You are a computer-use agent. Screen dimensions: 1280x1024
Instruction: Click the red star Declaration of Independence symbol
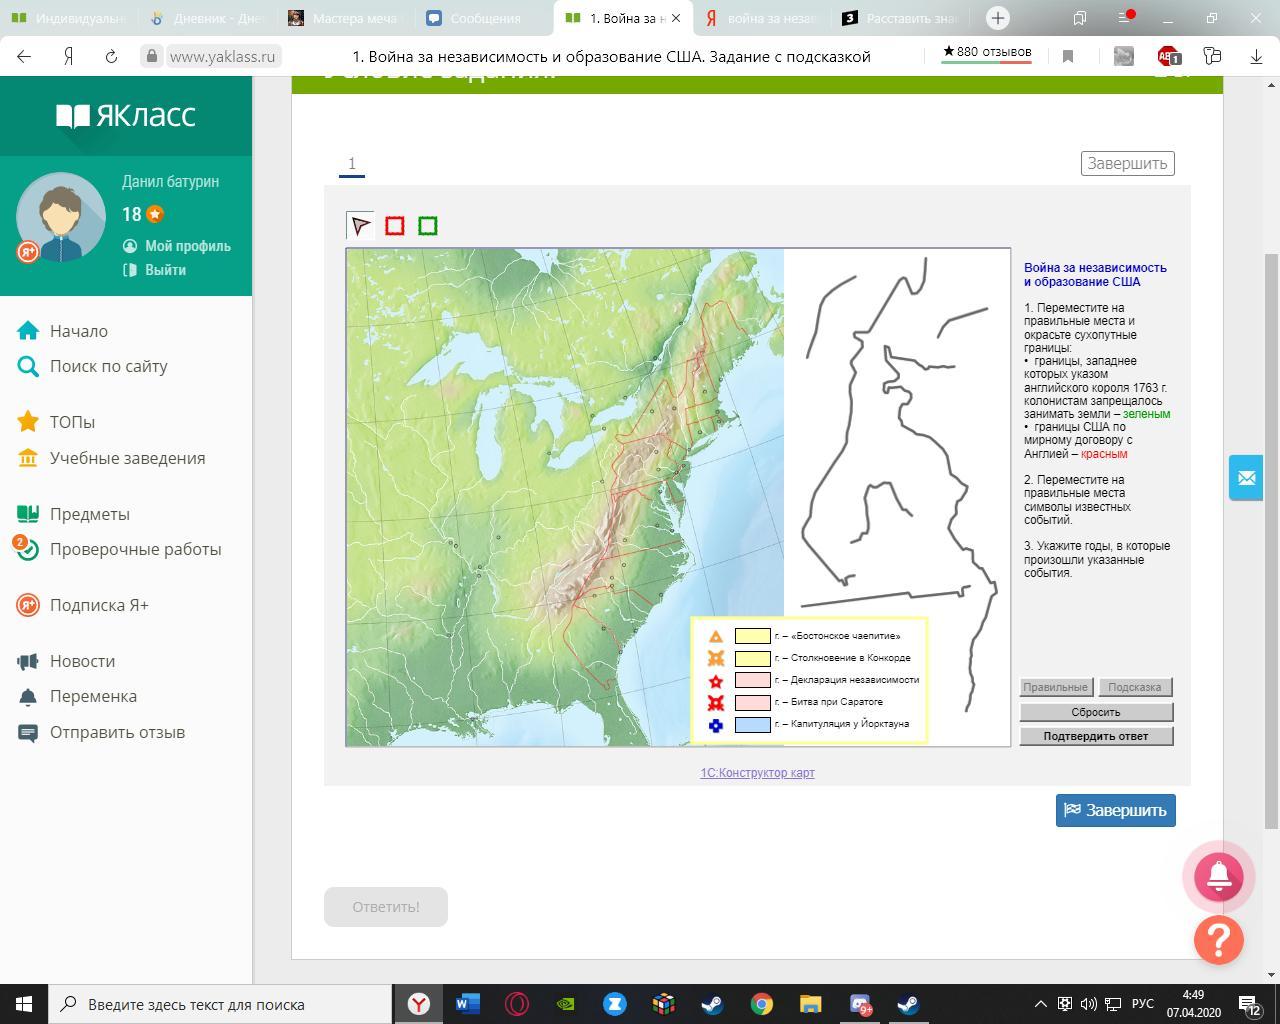click(716, 680)
